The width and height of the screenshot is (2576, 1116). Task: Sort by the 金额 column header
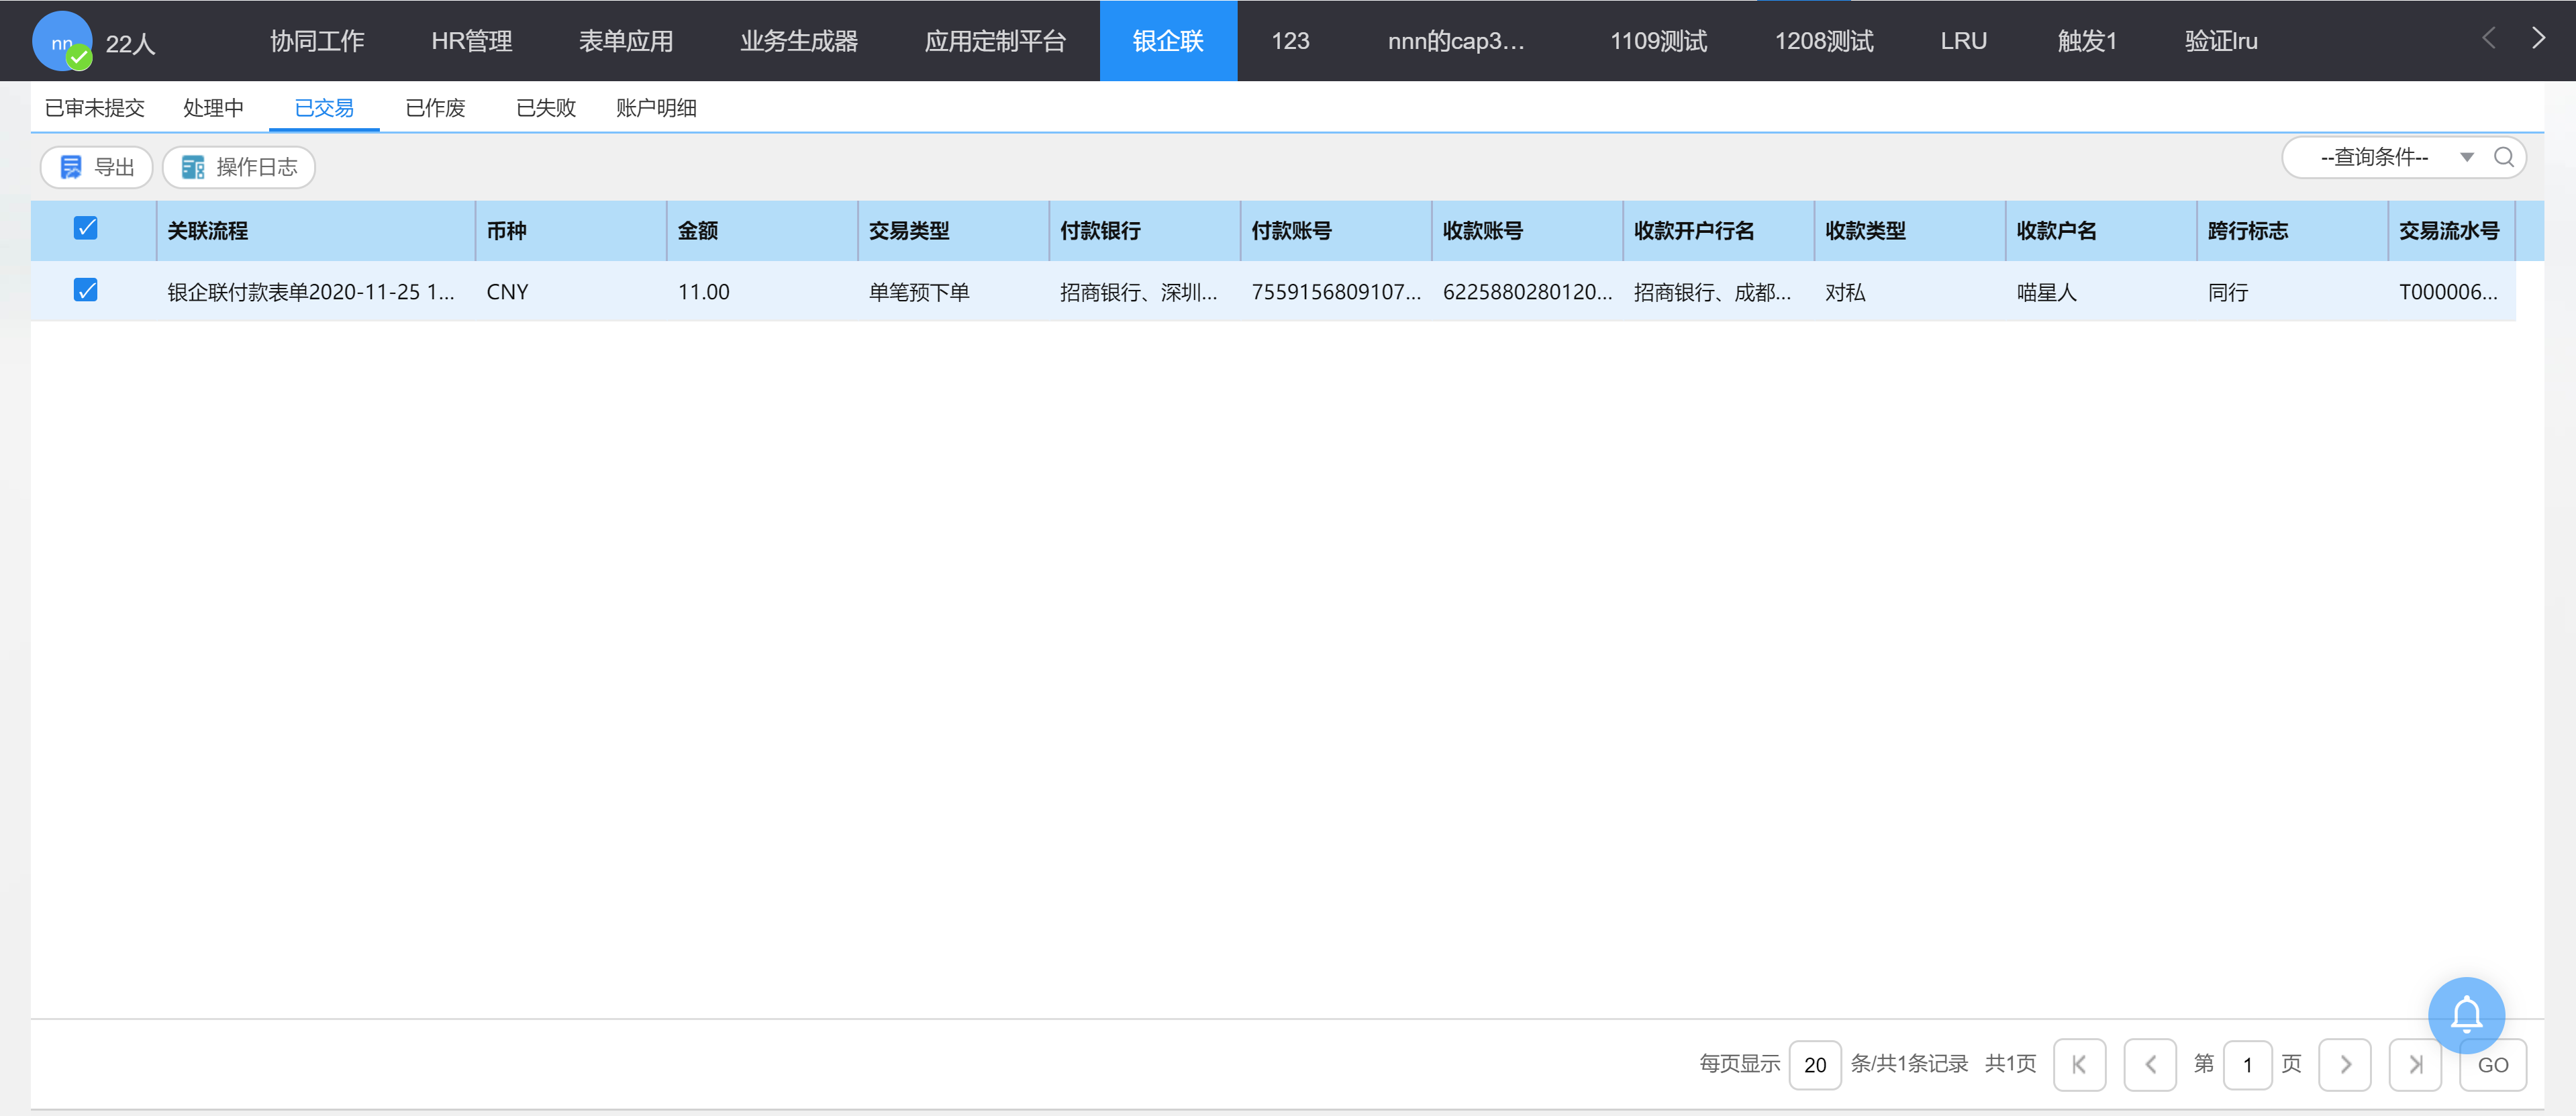(698, 231)
